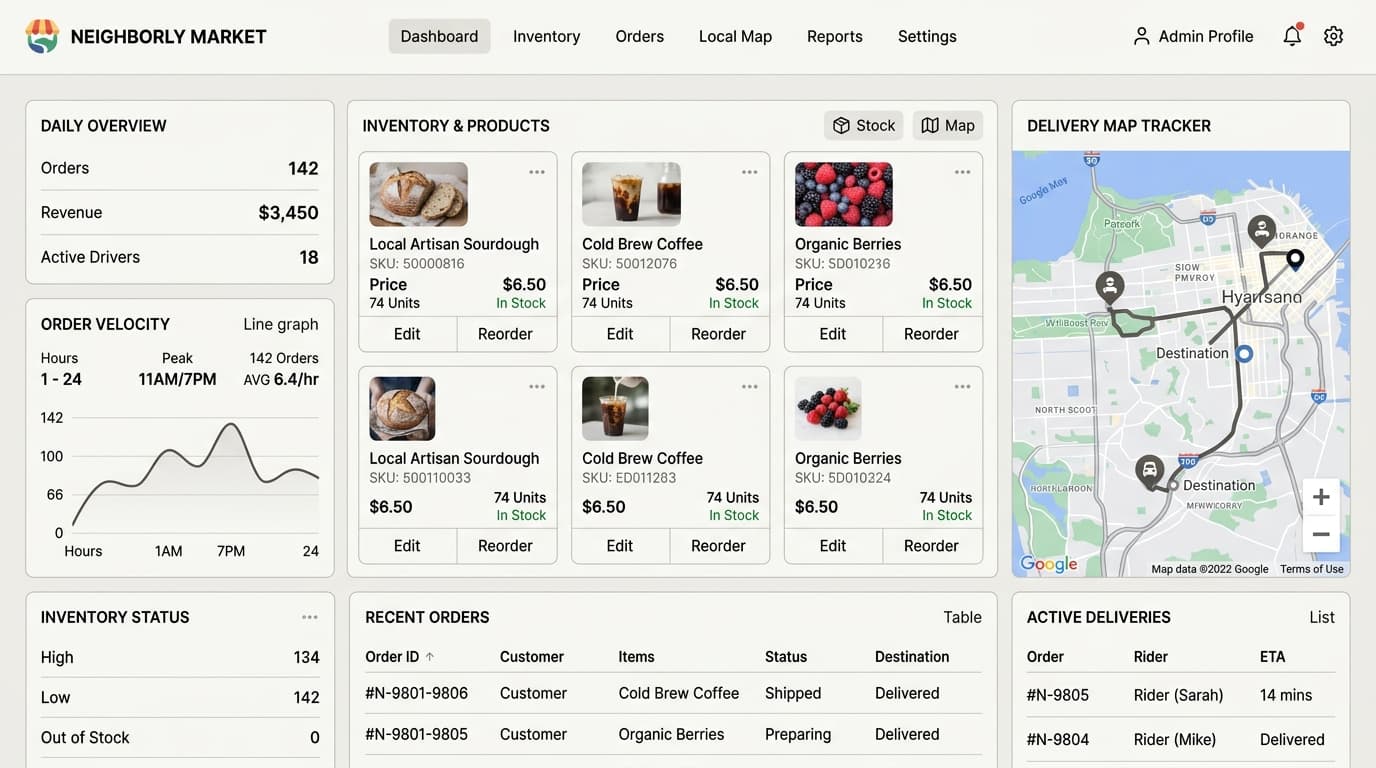Open the Settings tab in navigation
The width and height of the screenshot is (1376, 768).
click(927, 36)
